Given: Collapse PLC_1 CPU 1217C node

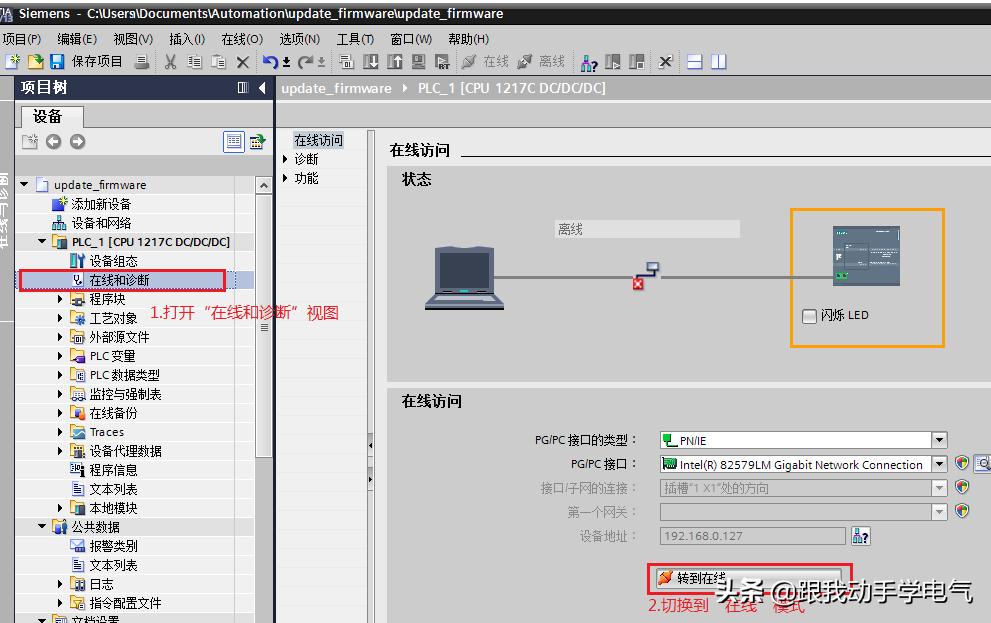Looking at the screenshot, I should click(42, 241).
